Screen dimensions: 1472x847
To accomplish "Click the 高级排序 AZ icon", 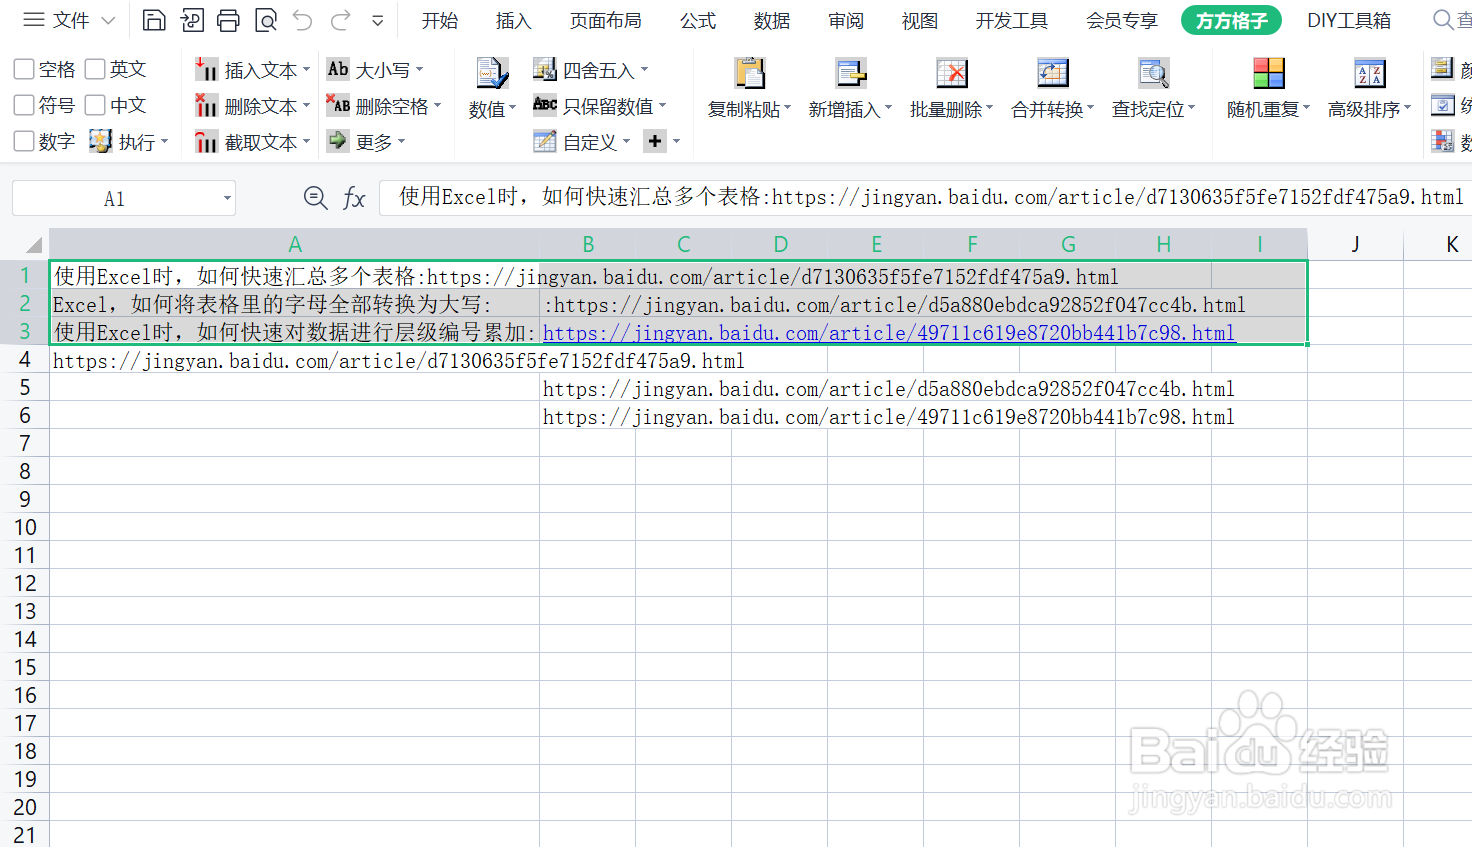I will pyautogui.click(x=1369, y=73).
